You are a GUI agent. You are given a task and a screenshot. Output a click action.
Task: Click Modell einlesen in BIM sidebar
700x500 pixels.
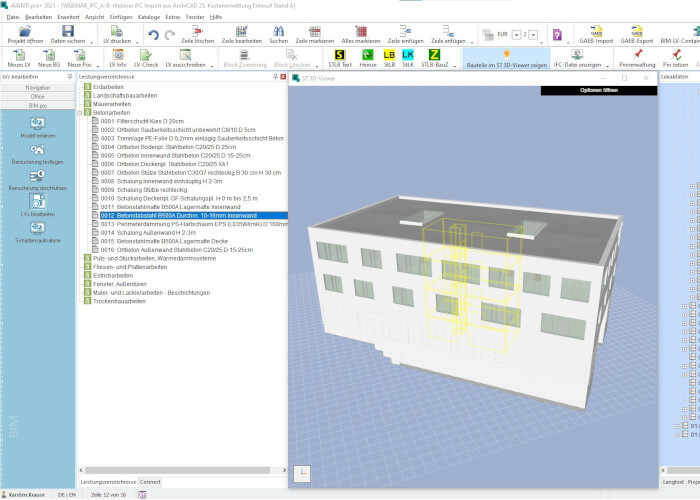[38, 124]
